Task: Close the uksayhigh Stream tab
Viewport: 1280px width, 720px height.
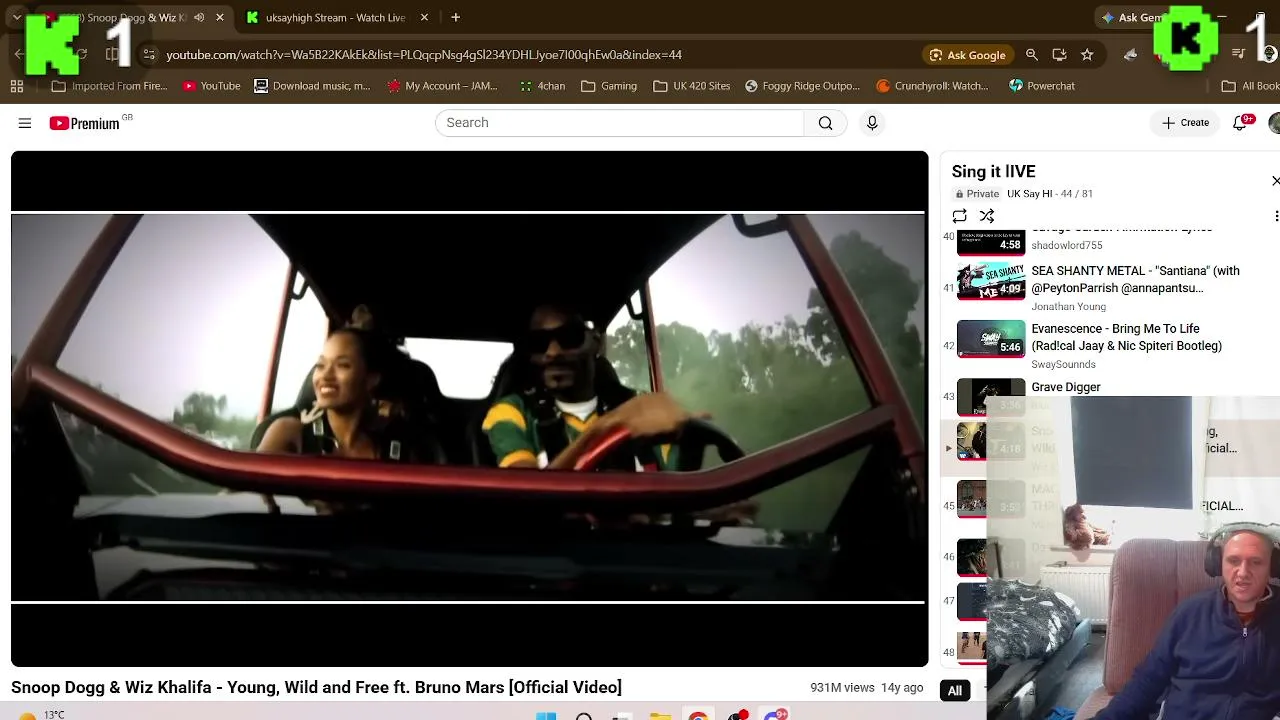Action: coord(424,18)
